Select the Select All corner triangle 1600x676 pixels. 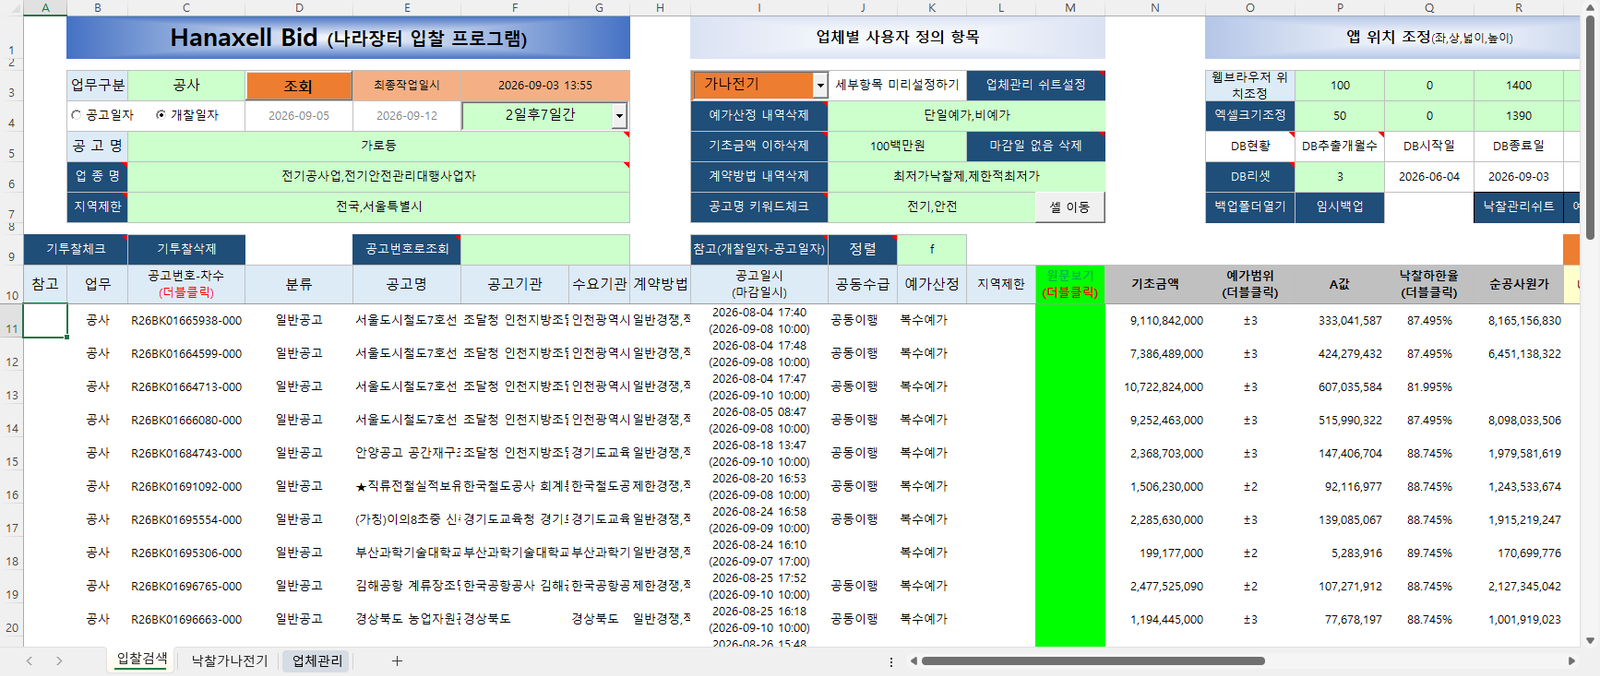point(12,7)
